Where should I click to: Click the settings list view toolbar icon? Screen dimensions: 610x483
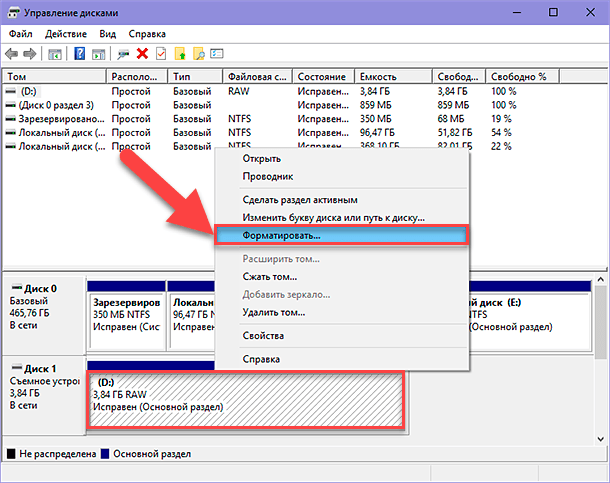coord(217,53)
